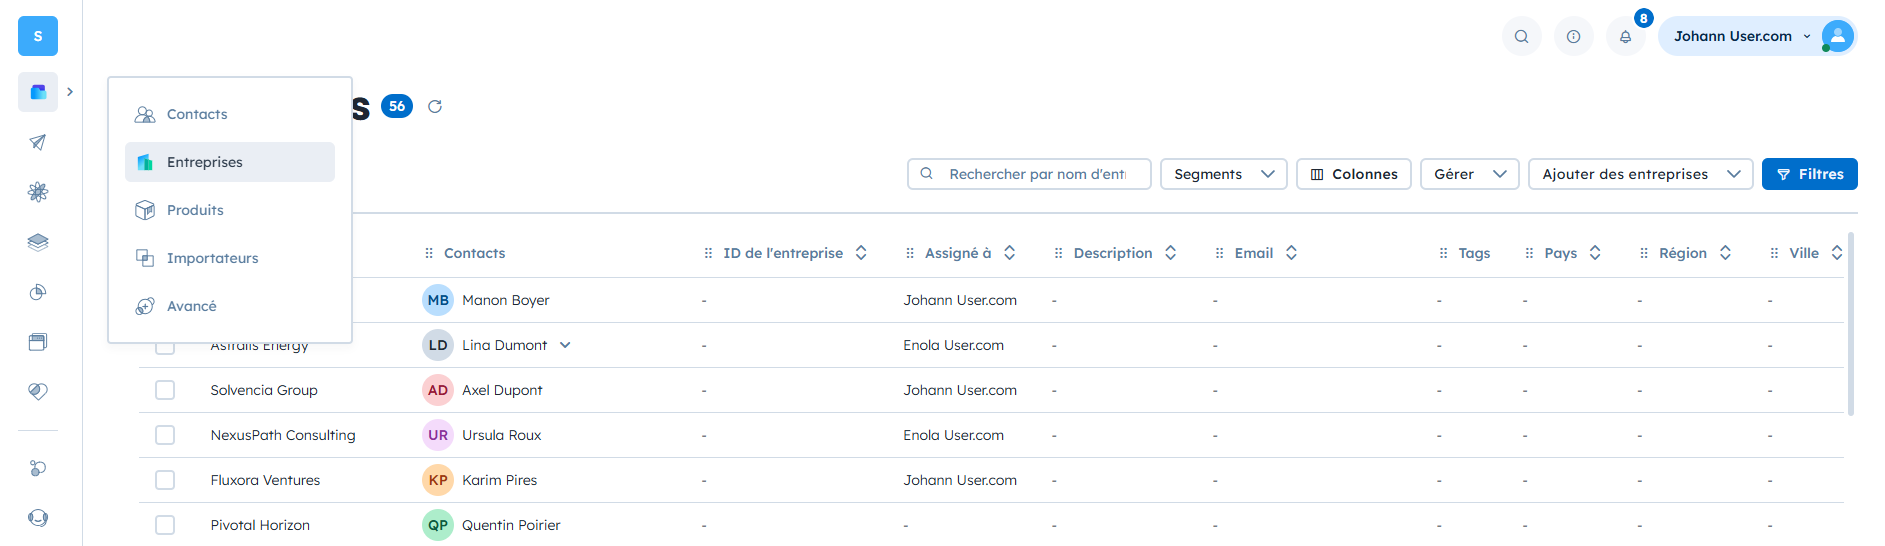This screenshot has height=546, width=1885.
Task: Click the info circle icon in header
Action: point(1573,37)
